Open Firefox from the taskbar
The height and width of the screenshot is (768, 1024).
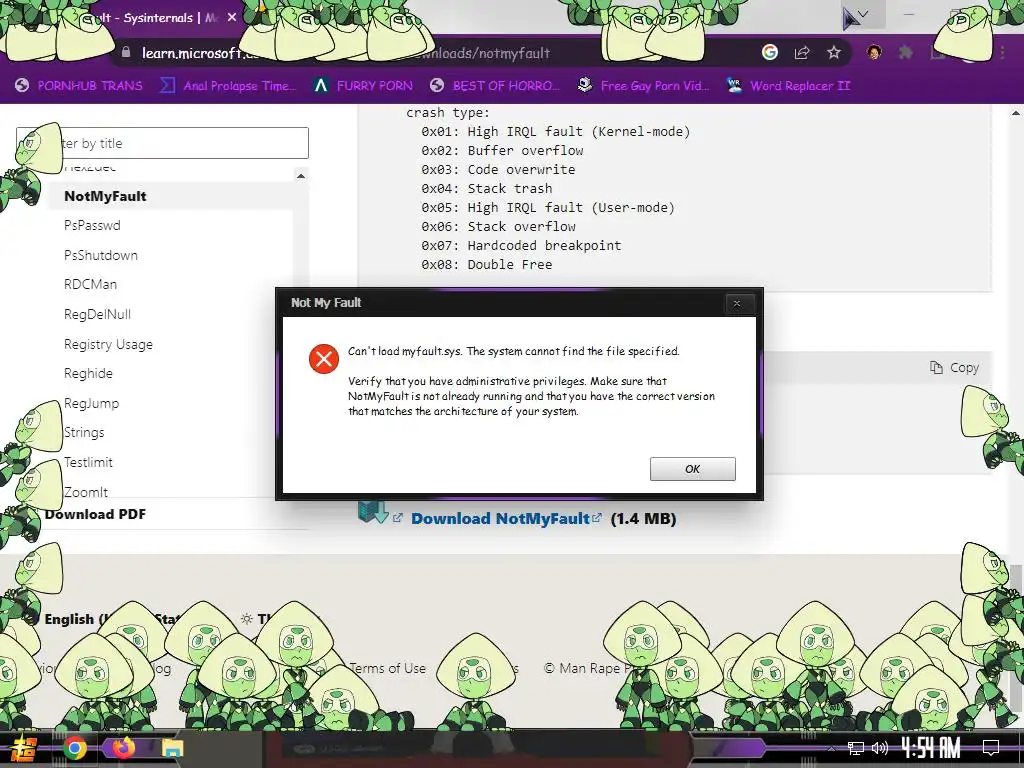pos(123,748)
